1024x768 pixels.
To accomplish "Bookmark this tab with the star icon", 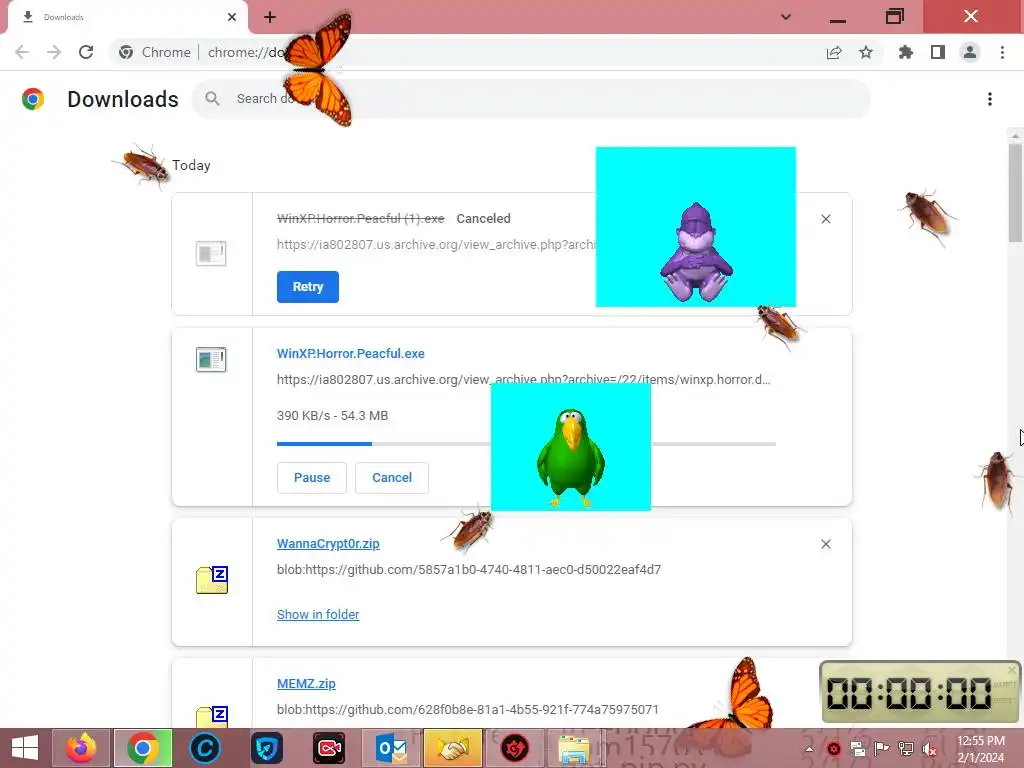I will [x=866, y=52].
